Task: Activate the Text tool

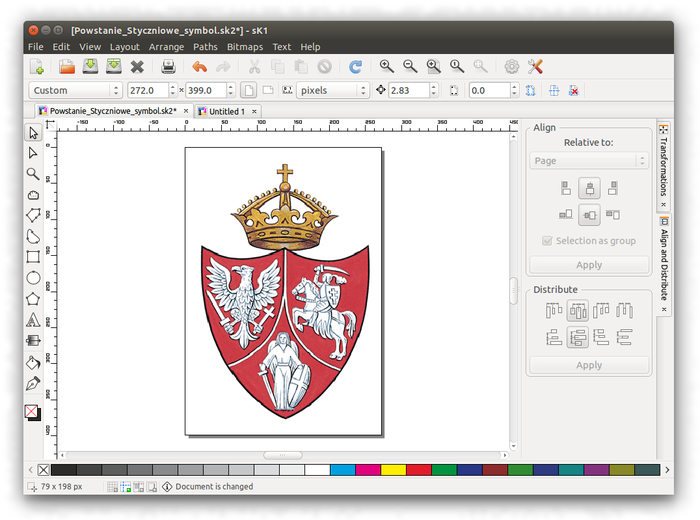Action: (33, 320)
